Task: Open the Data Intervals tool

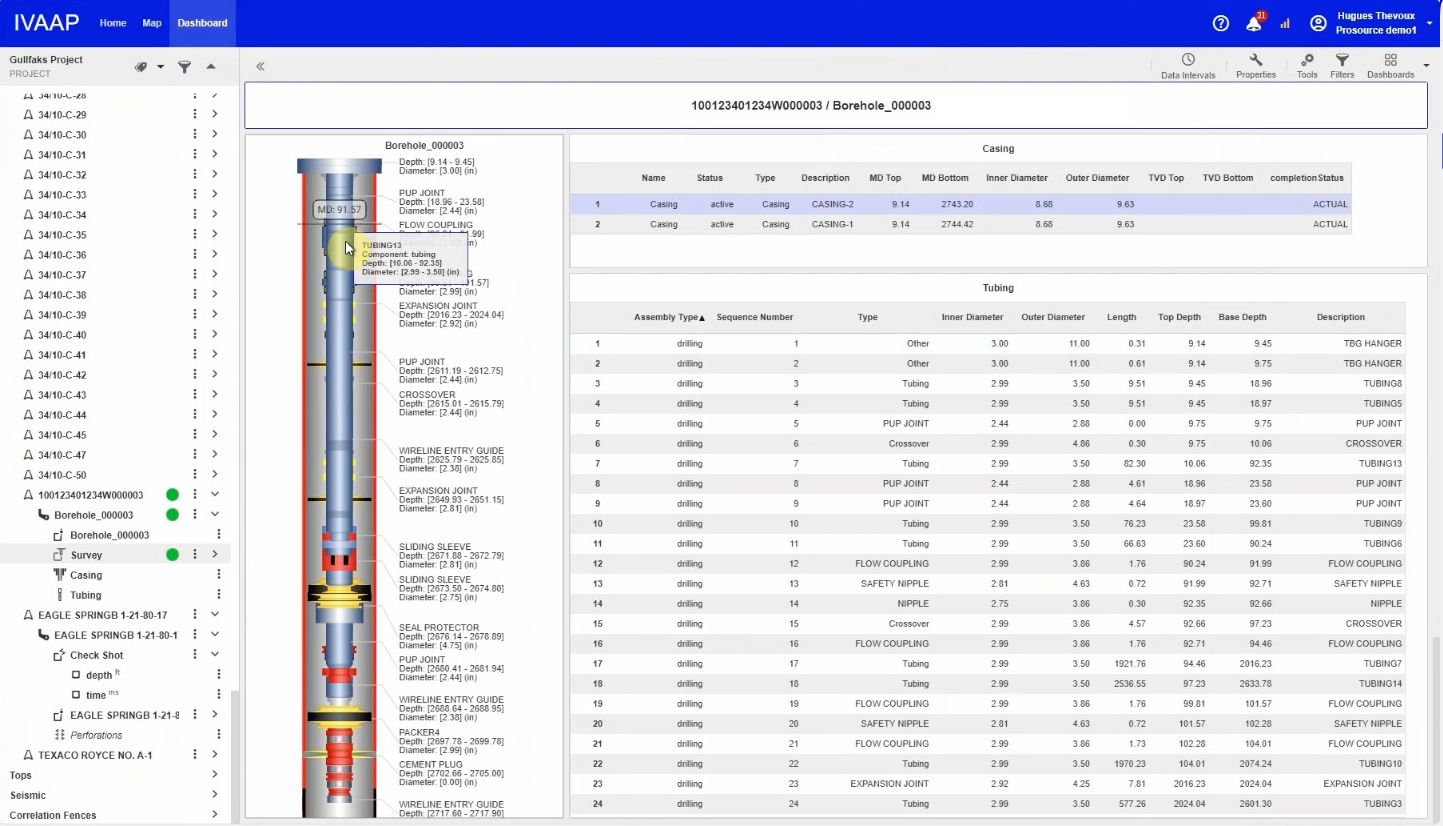Action: (1188, 66)
